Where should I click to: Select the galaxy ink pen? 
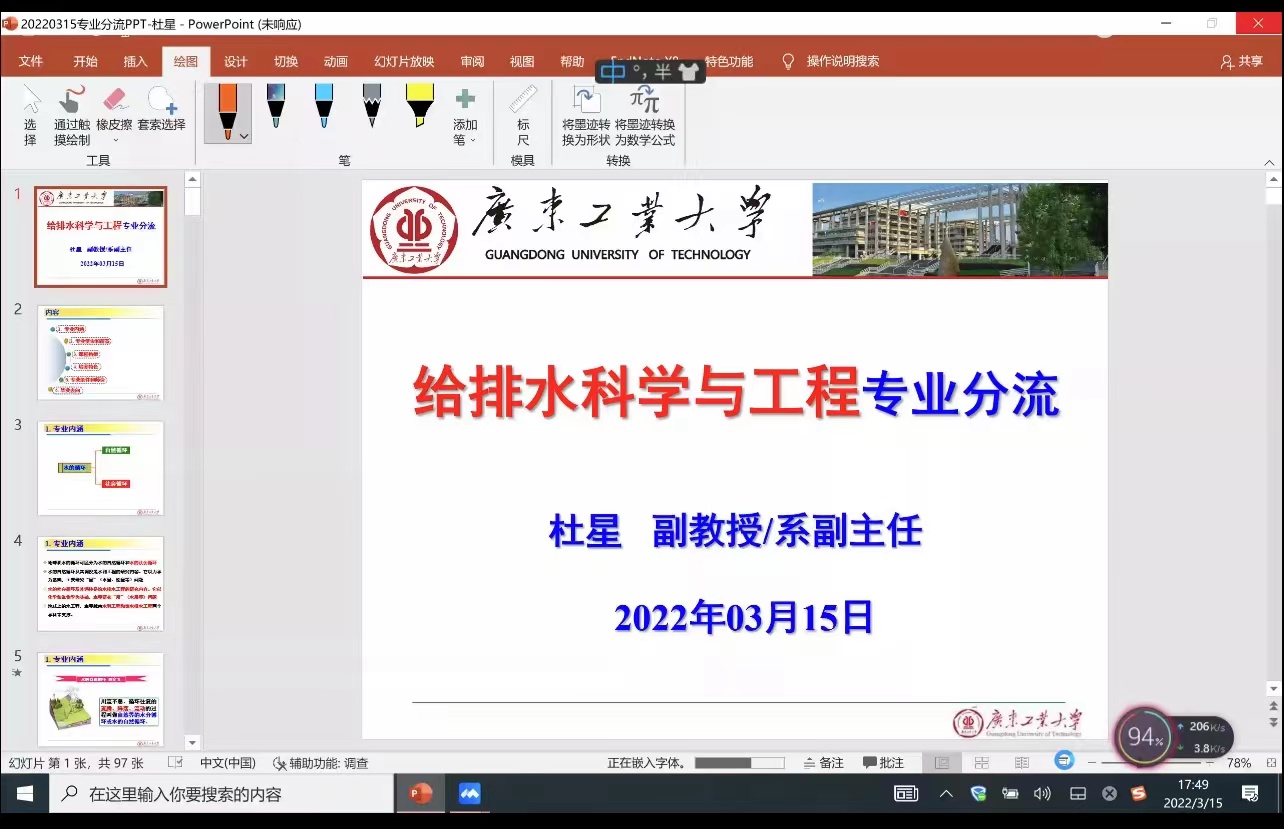(x=276, y=106)
